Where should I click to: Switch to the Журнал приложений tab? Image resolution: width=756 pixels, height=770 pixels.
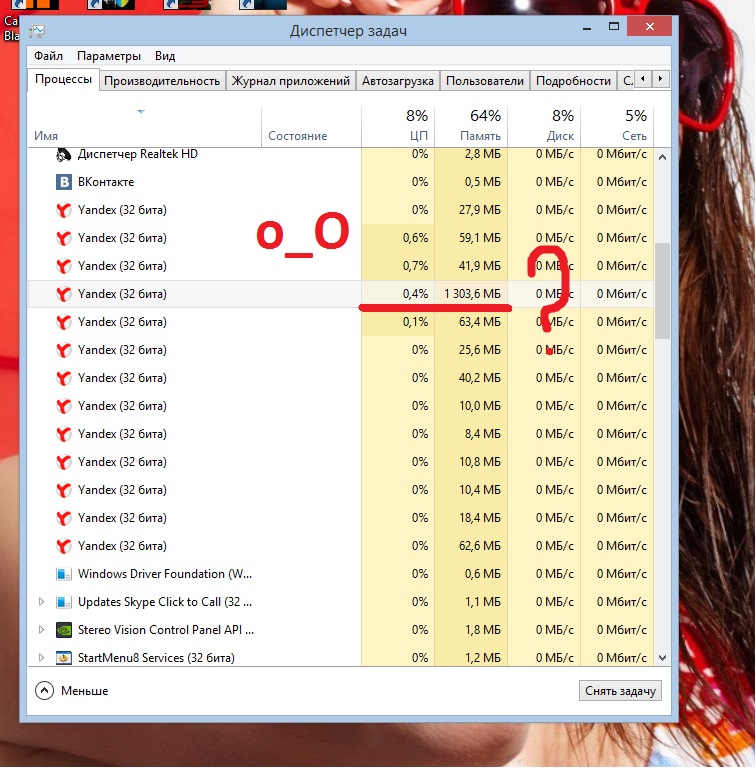[x=291, y=81]
